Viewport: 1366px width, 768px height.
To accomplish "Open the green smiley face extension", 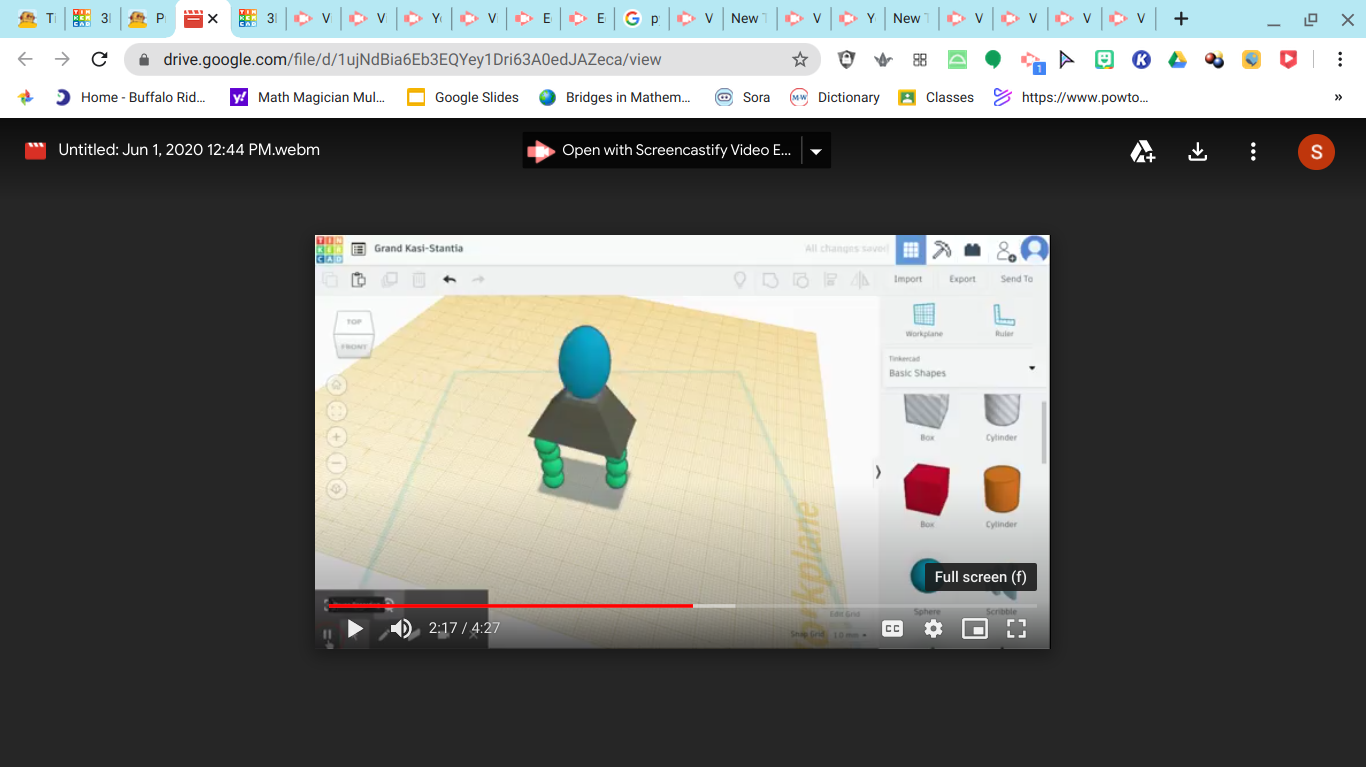I will 1104,59.
